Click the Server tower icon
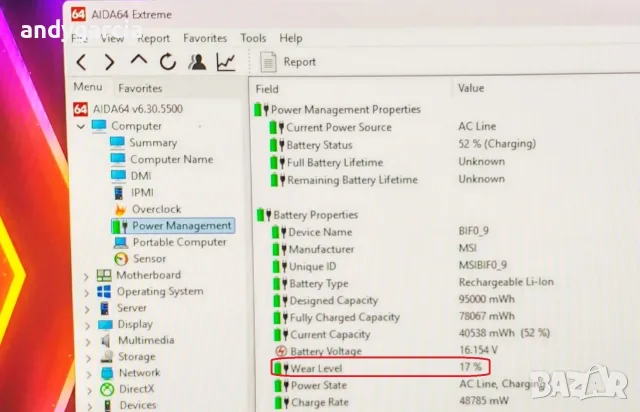This screenshot has width=640, height=412. click(x=104, y=308)
